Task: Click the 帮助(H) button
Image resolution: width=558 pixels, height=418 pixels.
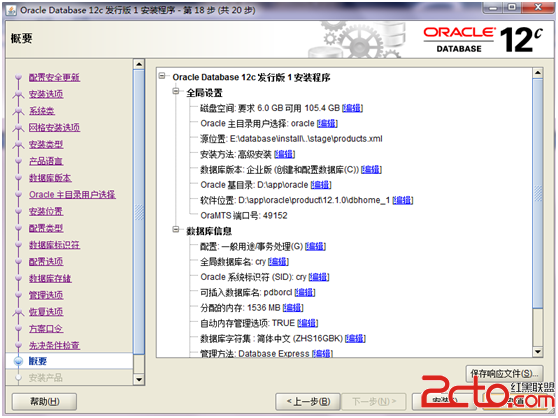Action: (44, 402)
